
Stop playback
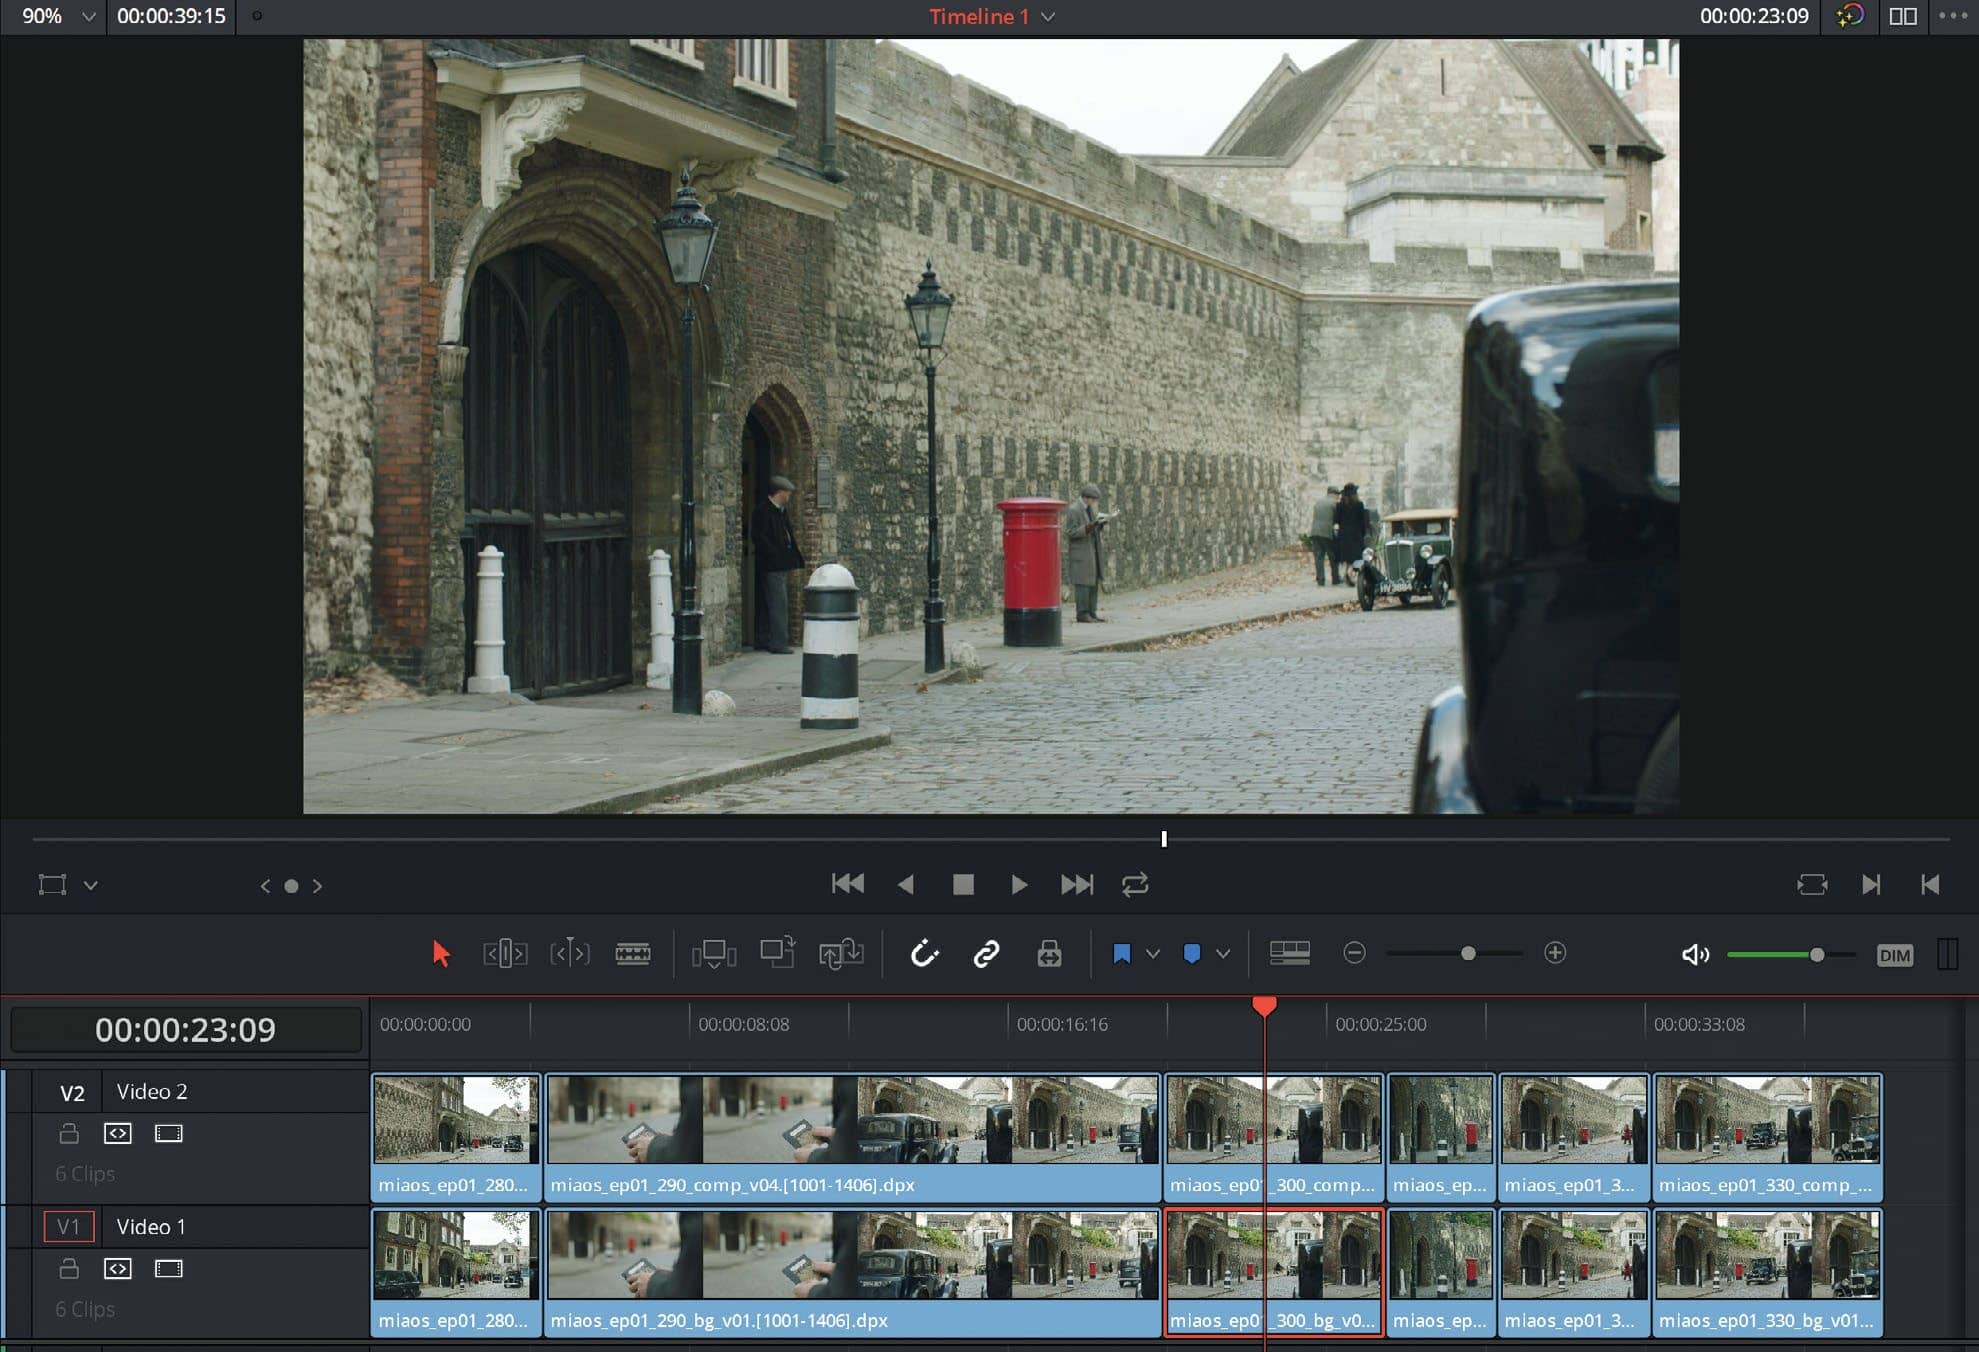(963, 884)
